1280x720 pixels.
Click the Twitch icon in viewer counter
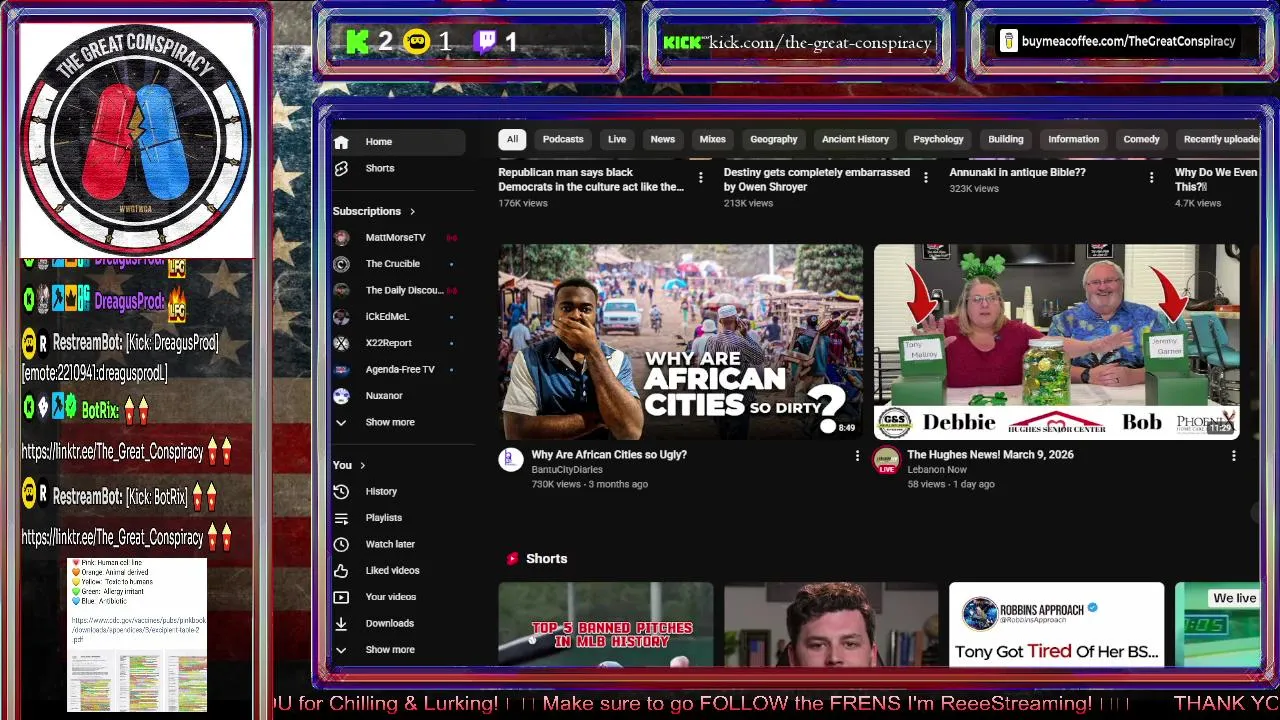coord(485,42)
